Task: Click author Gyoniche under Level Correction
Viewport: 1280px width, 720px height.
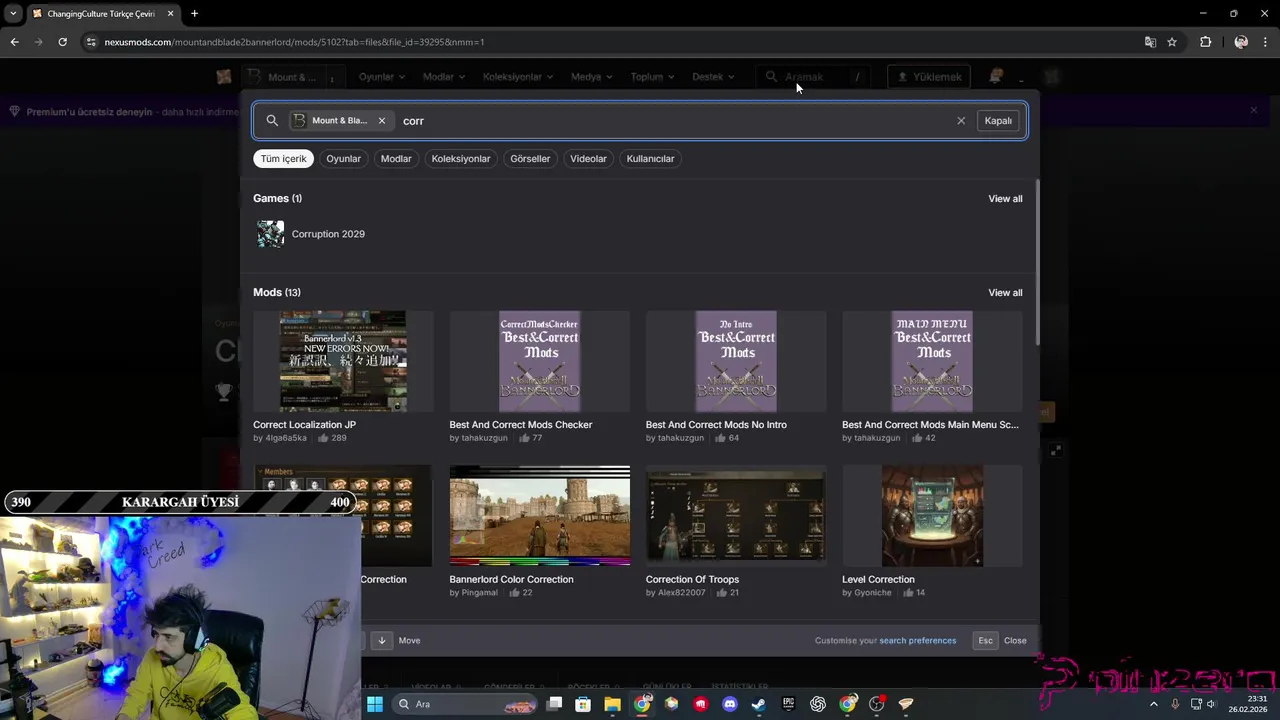Action: 873,593
